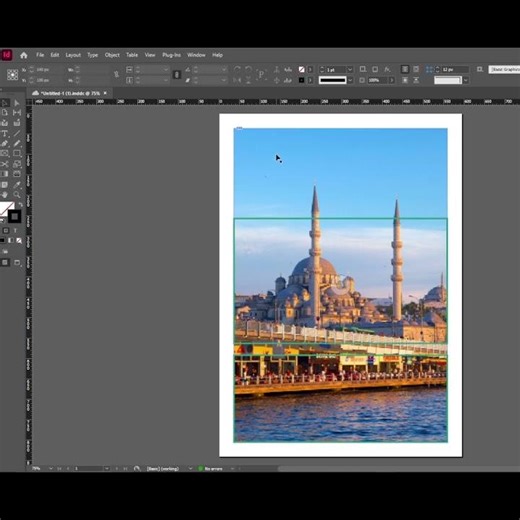Select the Selection tool
The image size is (520, 520).
click(x=4, y=103)
